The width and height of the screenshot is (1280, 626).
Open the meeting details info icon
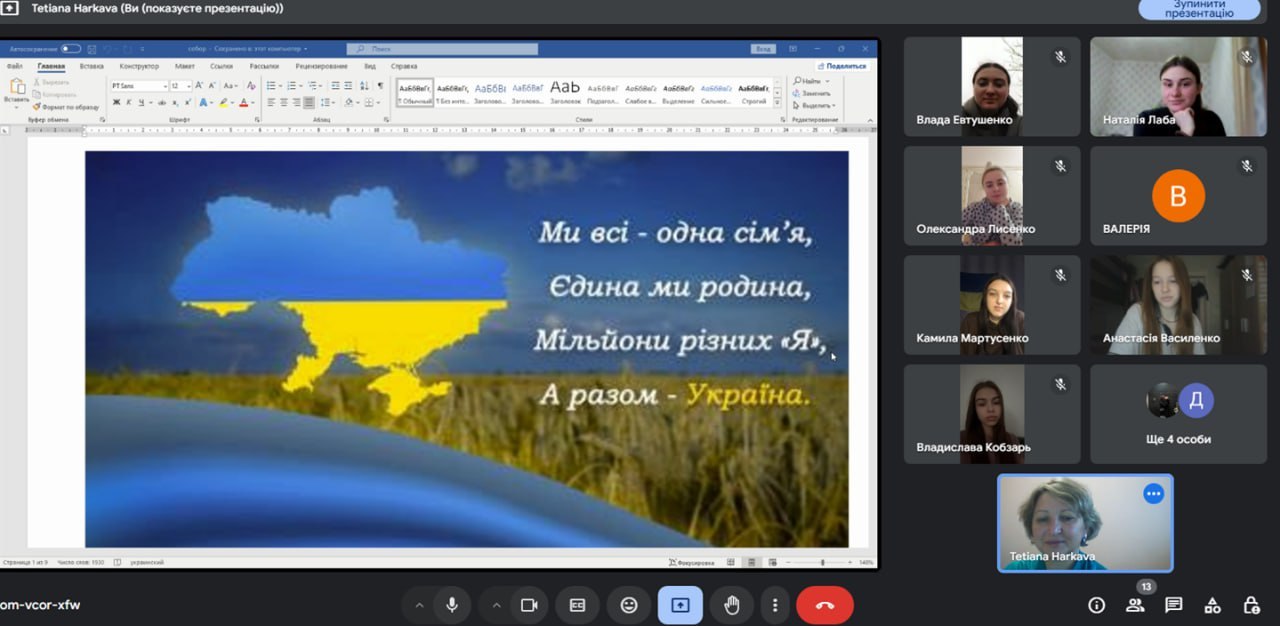click(x=1097, y=605)
